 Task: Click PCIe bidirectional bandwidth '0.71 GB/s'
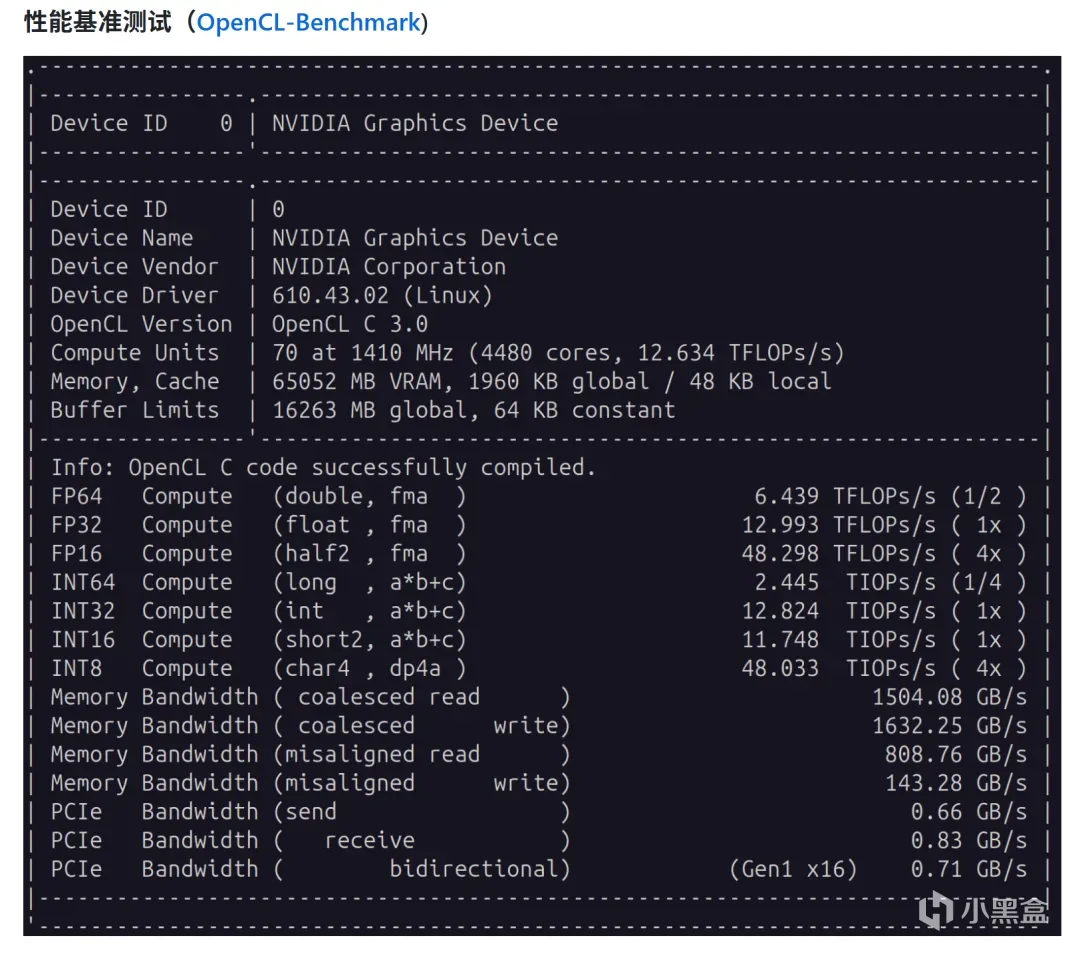tap(969, 869)
